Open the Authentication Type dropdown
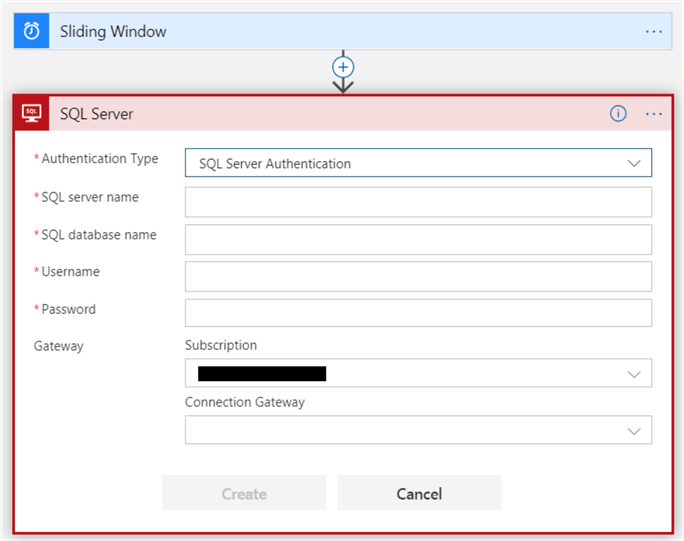 tap(418, 163)
